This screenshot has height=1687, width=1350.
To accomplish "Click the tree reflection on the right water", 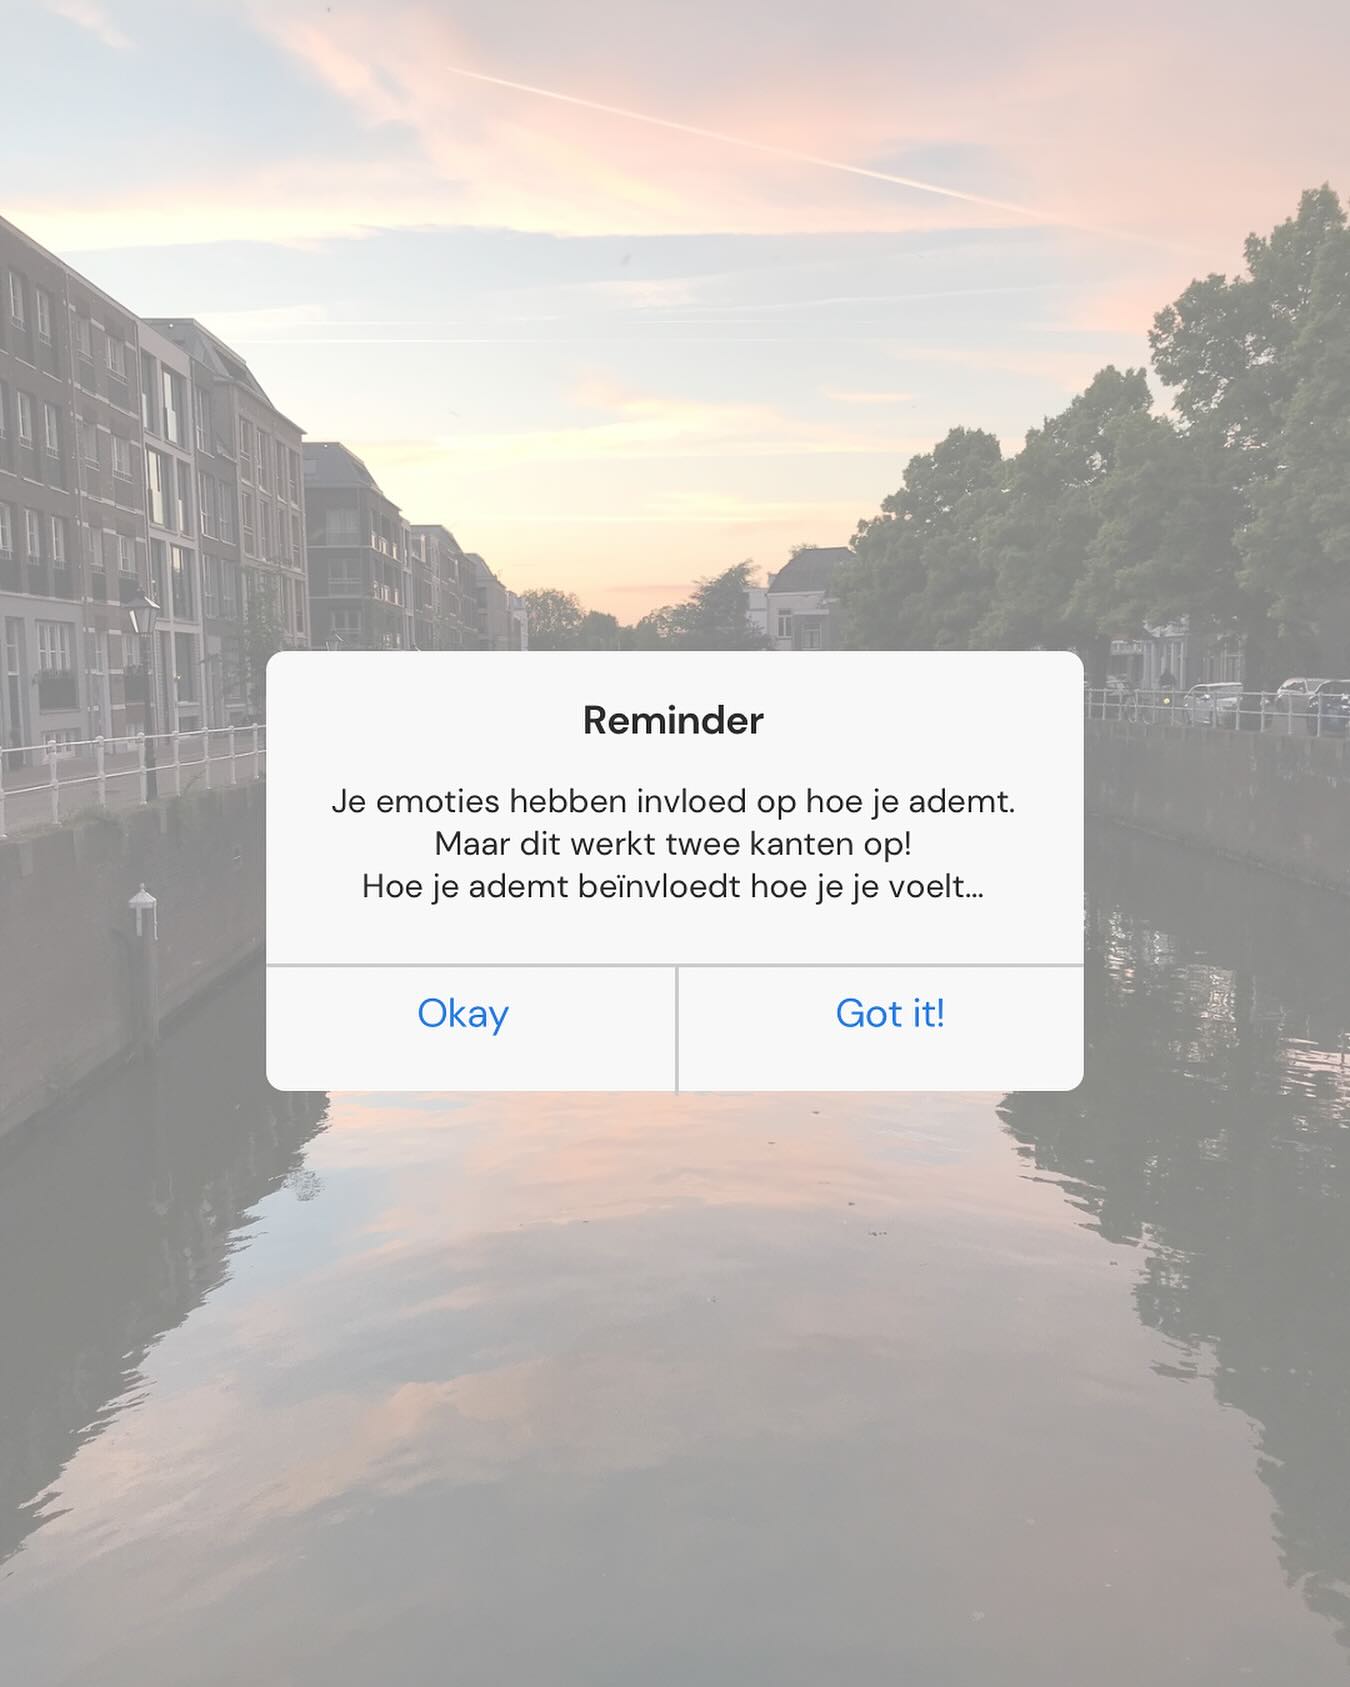I will [1200, 1250].
